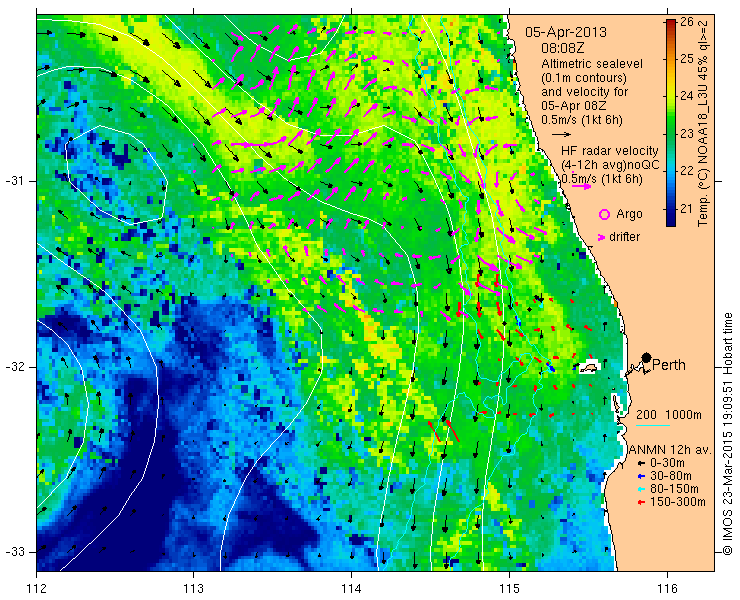The height and width of the screenshot is (600, 740).
Task: Click the 0-30m depth label
Action: (x=667, y=464)
